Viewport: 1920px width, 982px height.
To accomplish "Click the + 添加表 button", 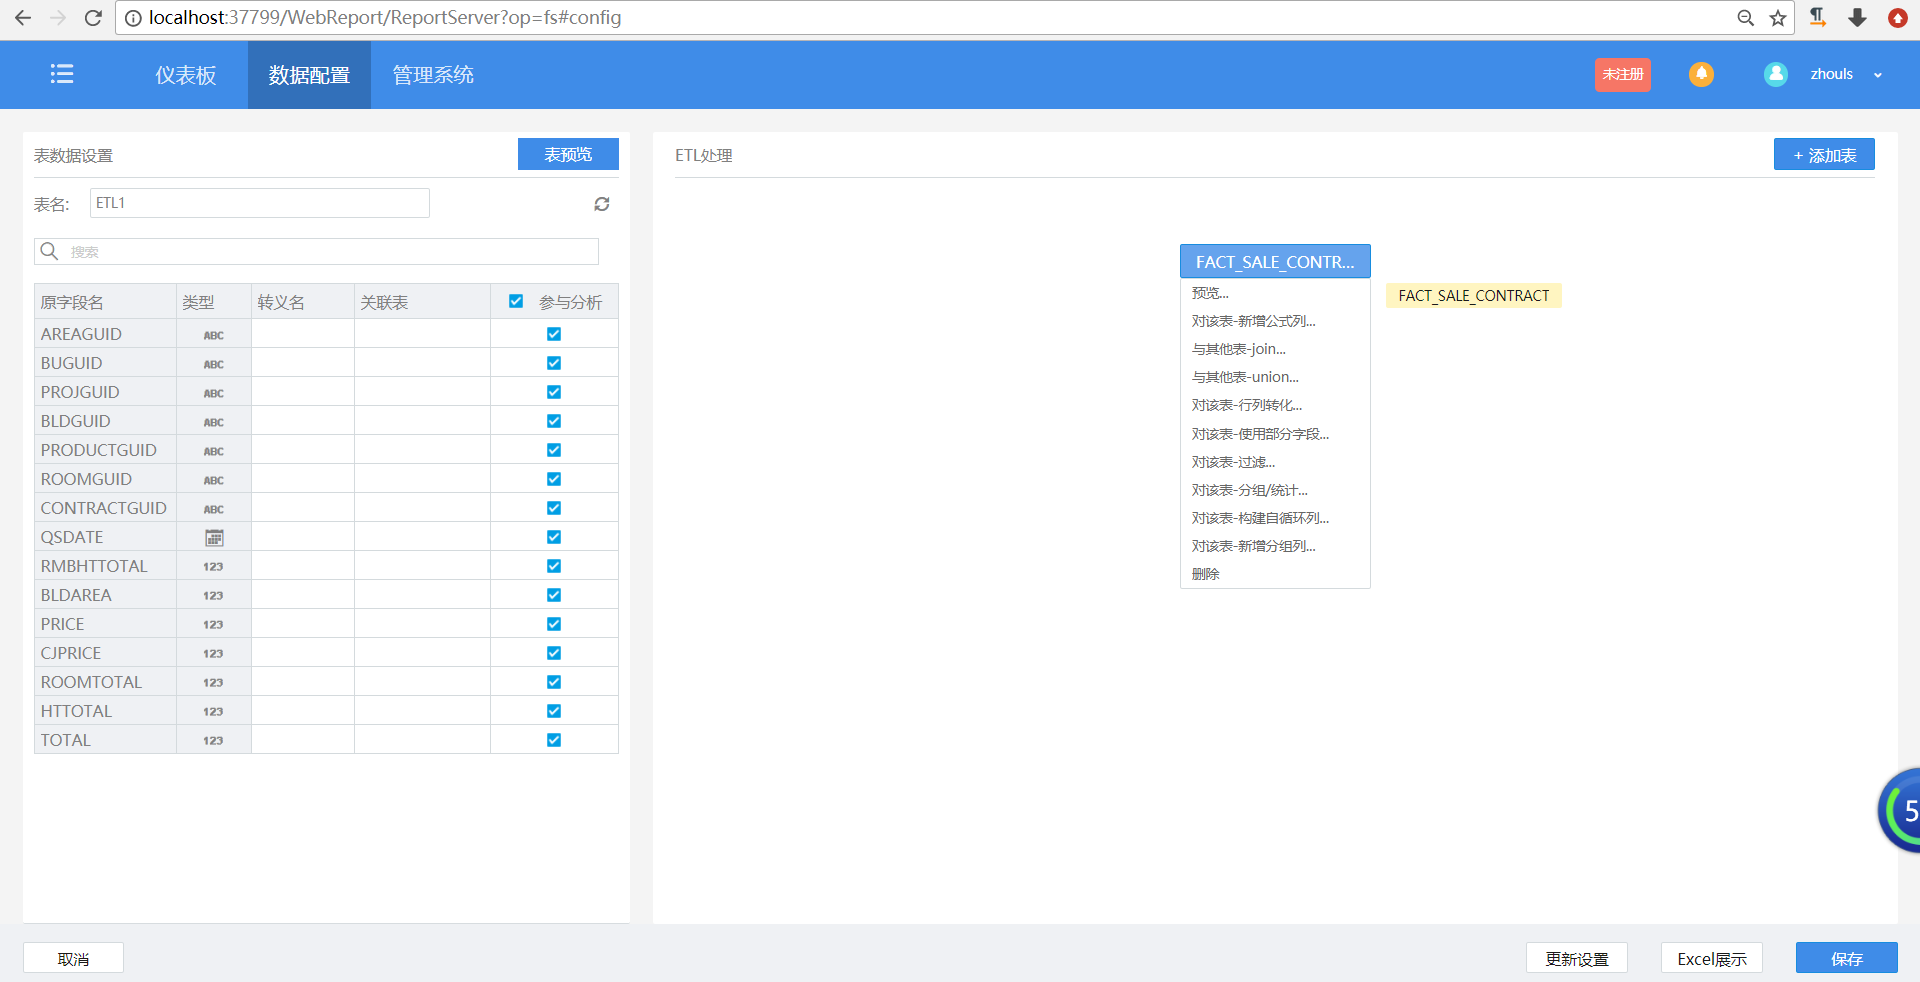I will (x=1824, y=155).
